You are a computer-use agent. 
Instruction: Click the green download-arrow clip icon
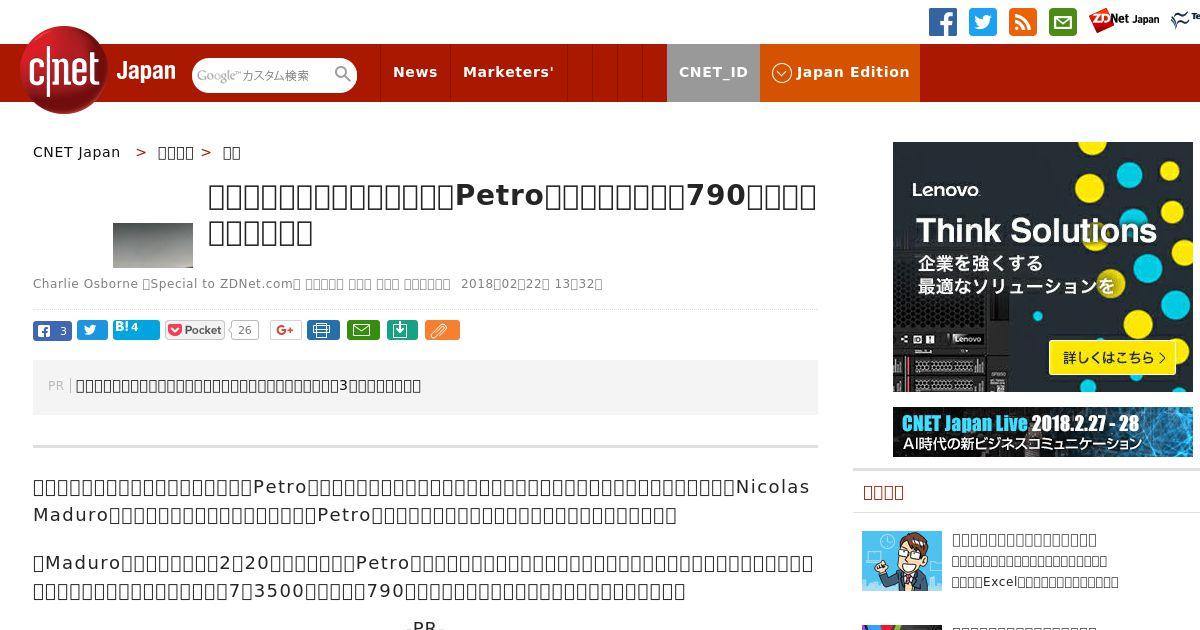pyautogui.click(x=402, y=330)
